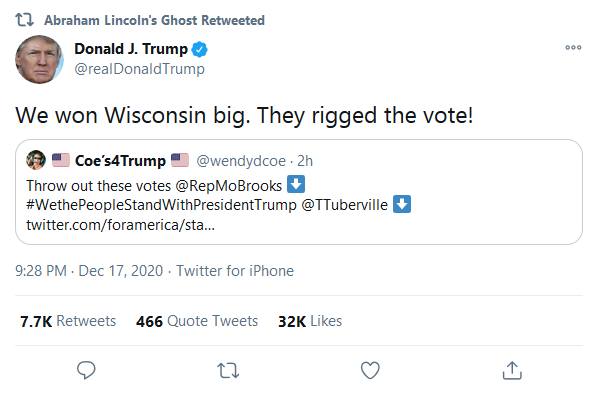The width and height of the screenshot is (598, 394).
Task: Open the #WethePeopleStandWithPresidentTrump hashtag
Action: [161, 205]
